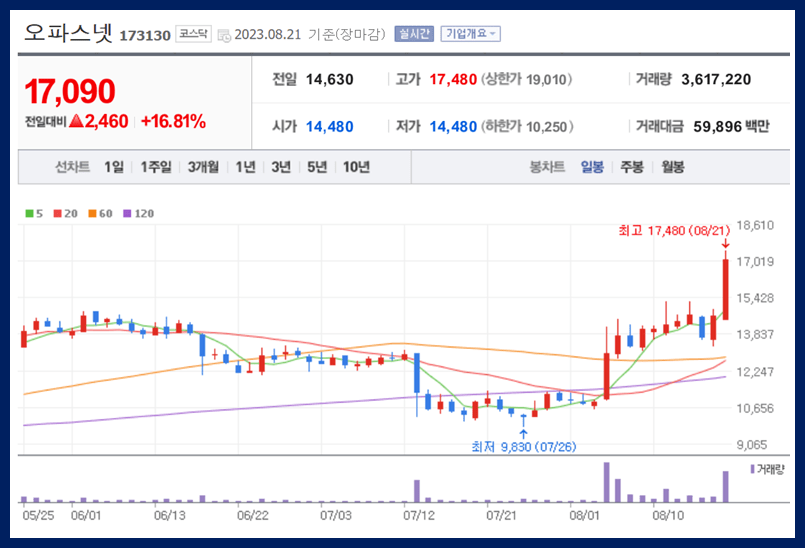Click the +16.81% change rate
The image size is (805, 548).
click(173, 122)
